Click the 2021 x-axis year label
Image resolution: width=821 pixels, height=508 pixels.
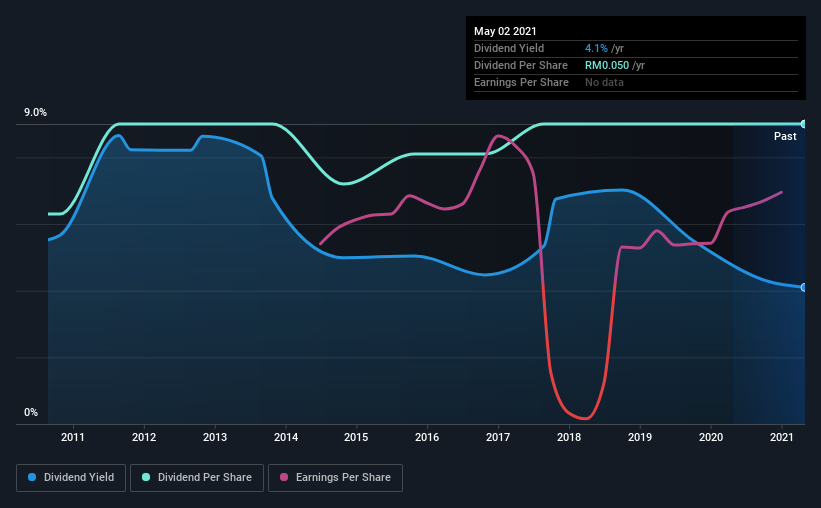(782, 437)
